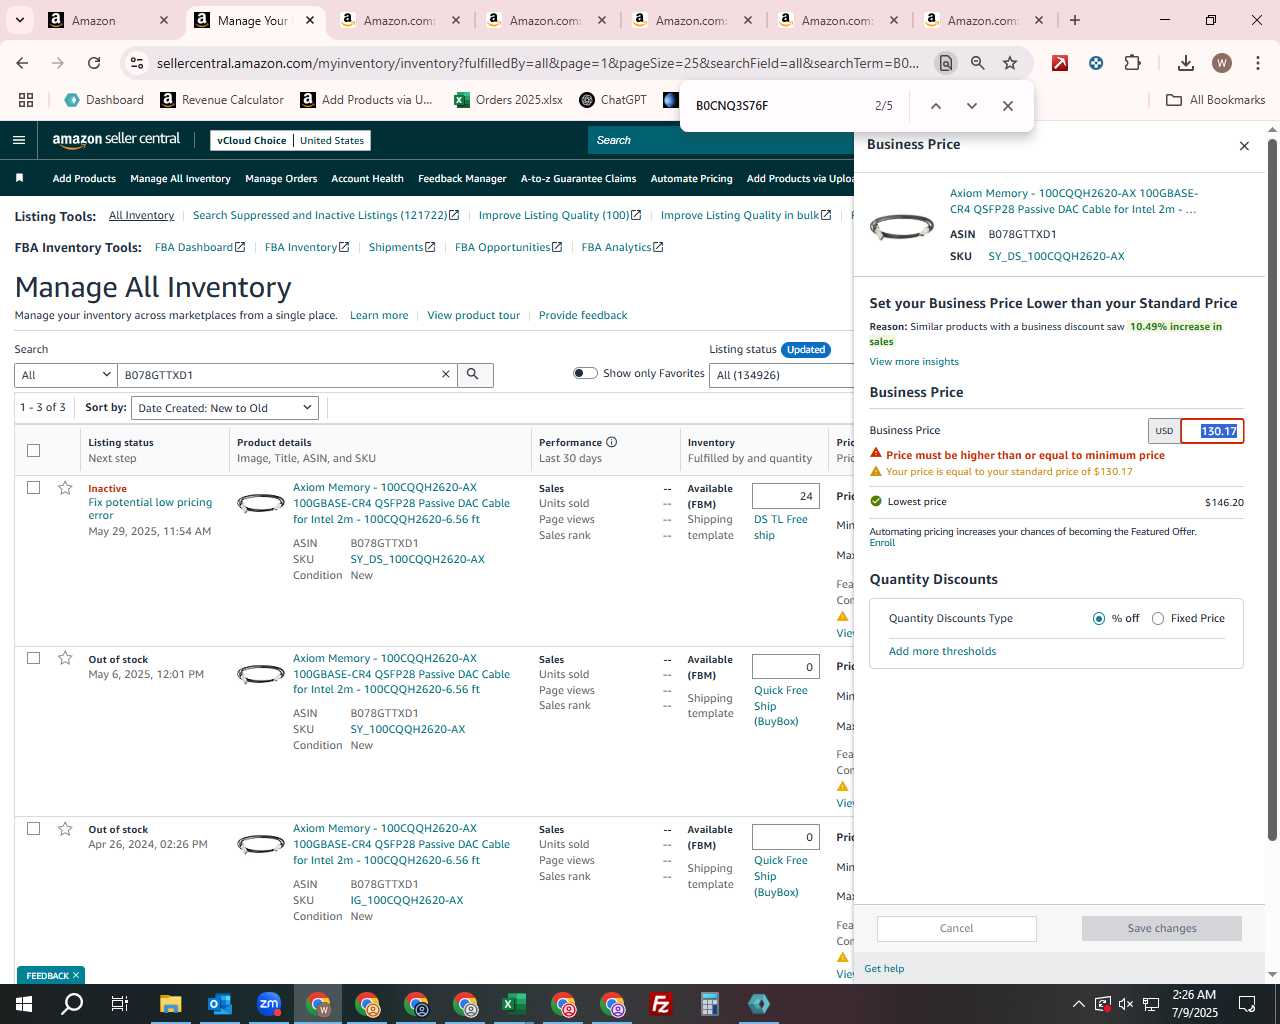The height and width of the screenshot is (1024, 1280).
Task: Favorite the SY_100CQQH2620-AX listing star
Action: (x=65, y=658)
